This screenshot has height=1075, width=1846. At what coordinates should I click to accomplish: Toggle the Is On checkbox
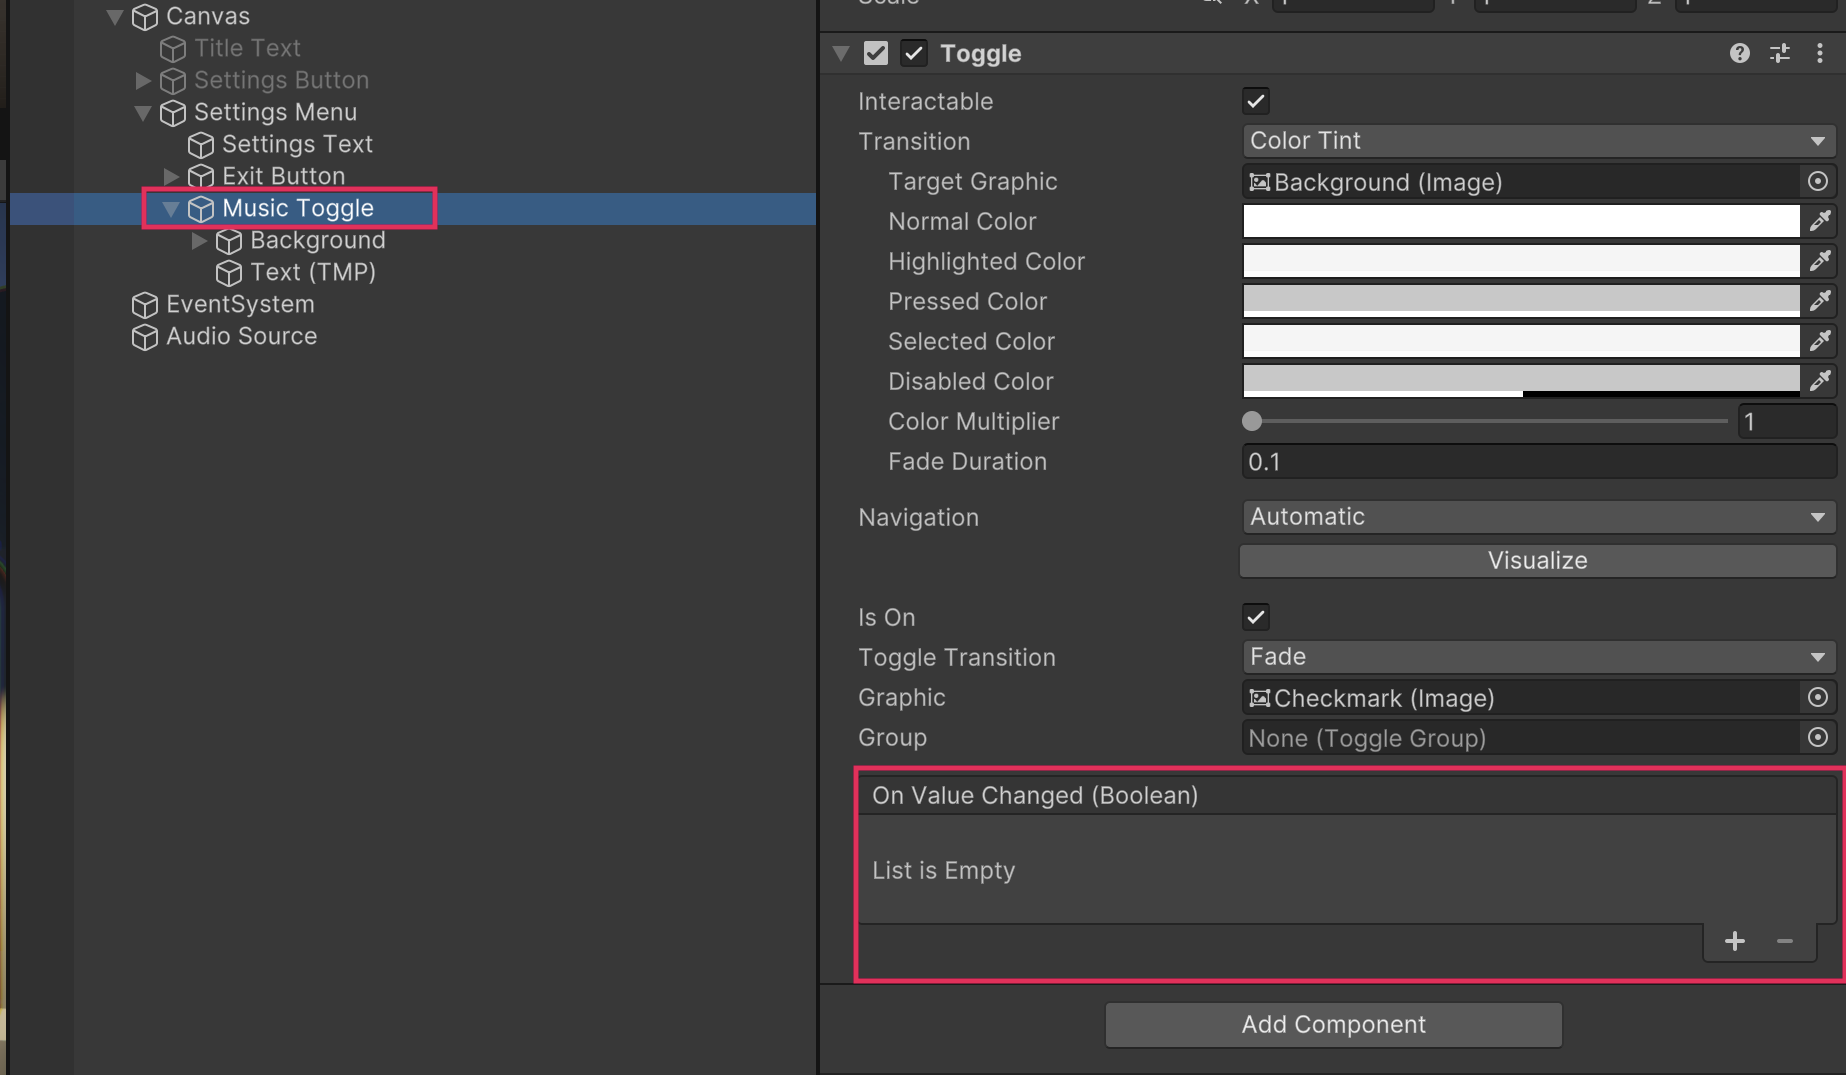point(1256,617)
